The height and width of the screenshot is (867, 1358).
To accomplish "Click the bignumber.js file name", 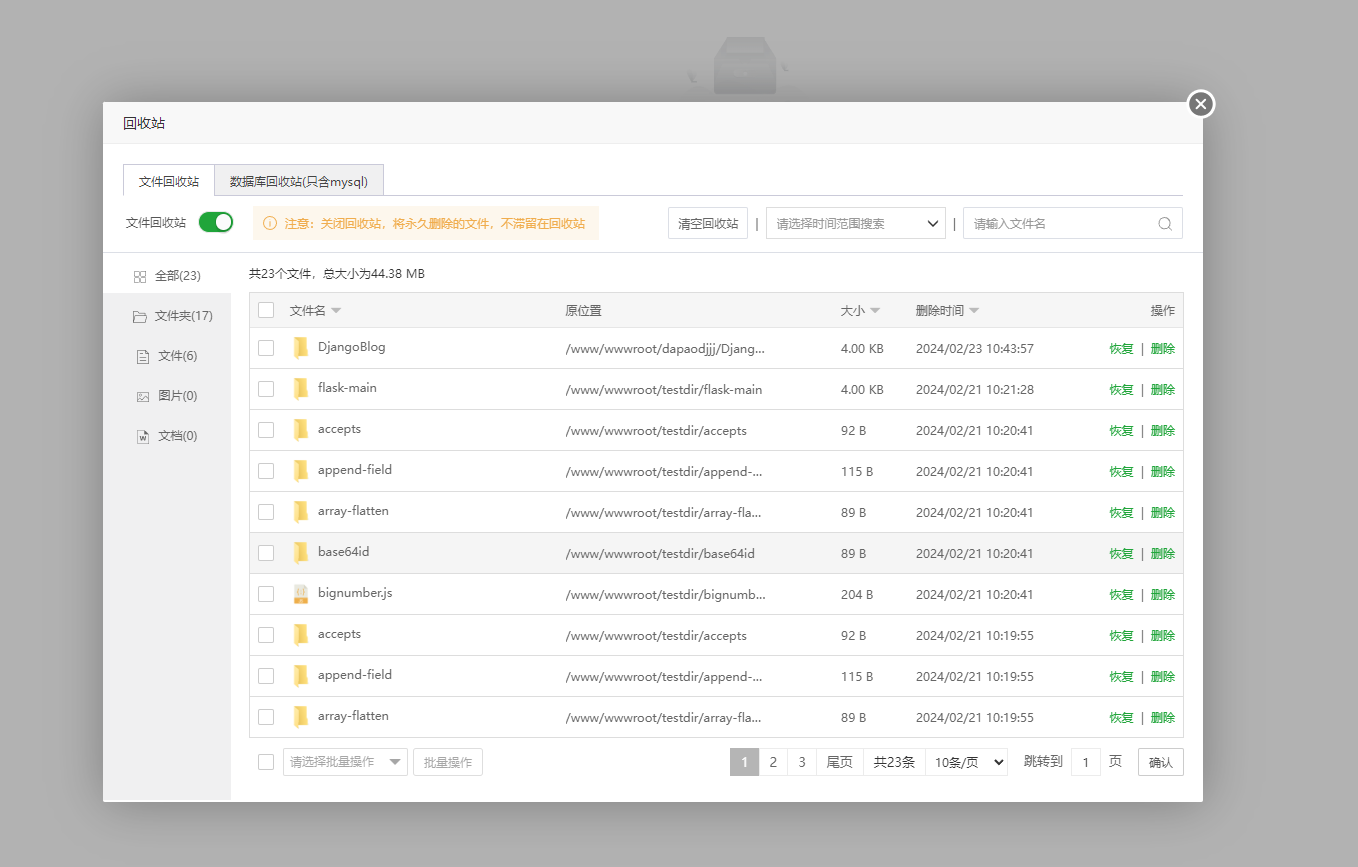I will tap(355, 593).
